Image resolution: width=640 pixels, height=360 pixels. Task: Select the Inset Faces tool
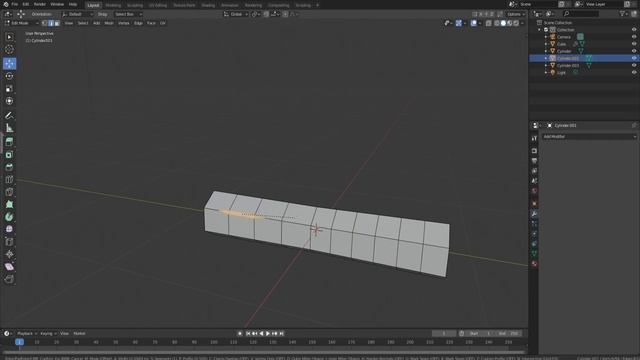coord(9,155)
